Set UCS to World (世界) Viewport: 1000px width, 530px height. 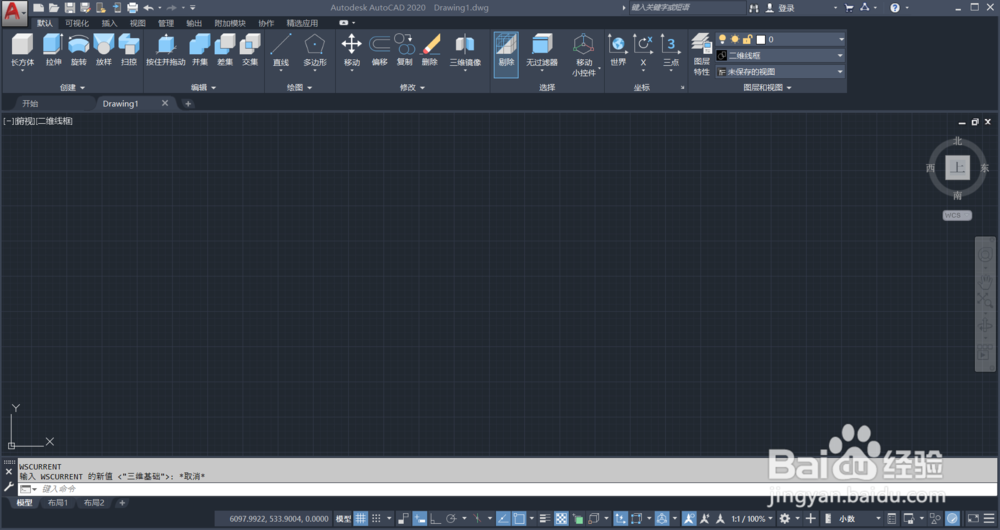(617, 50)
